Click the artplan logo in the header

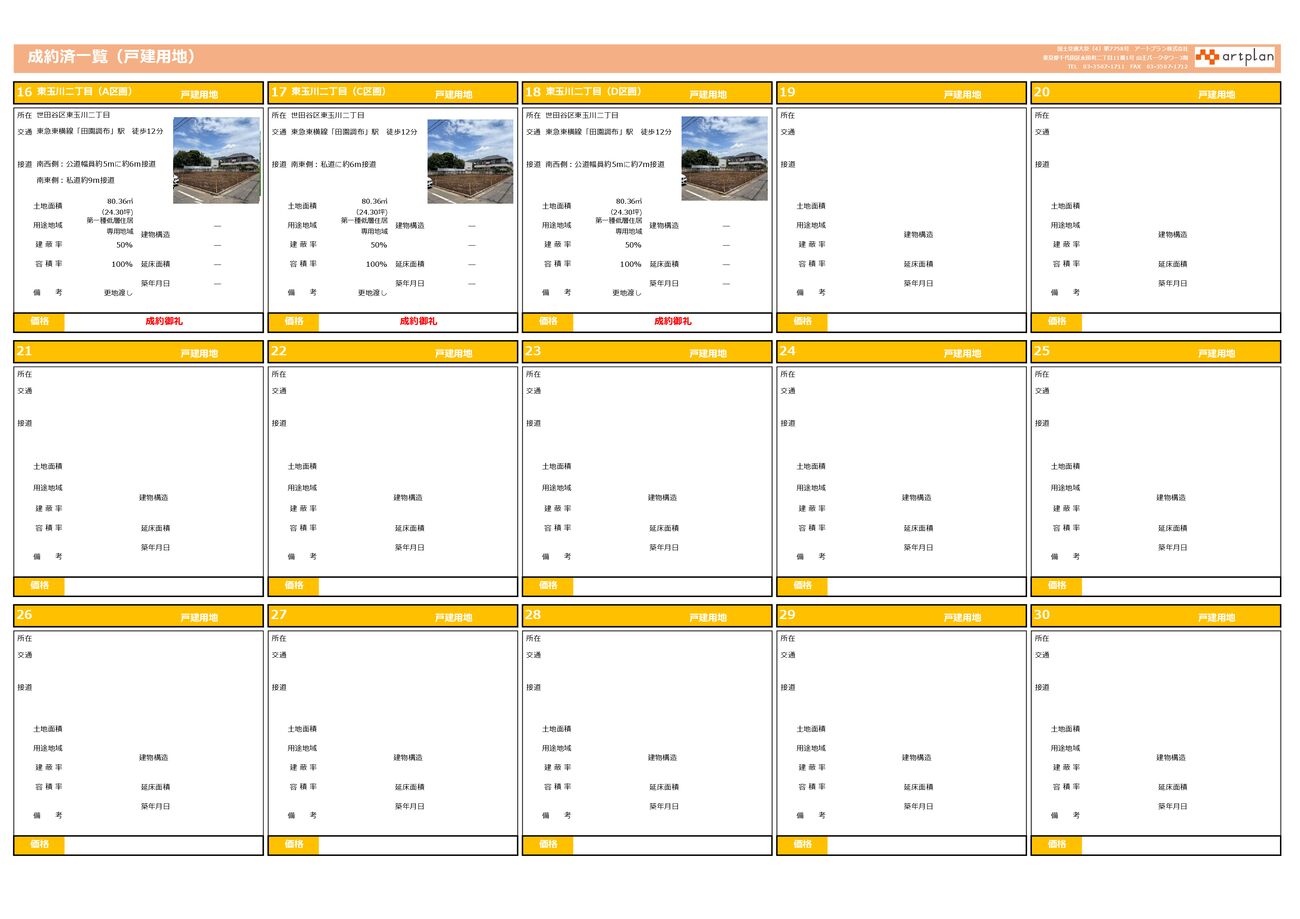(1234, 57)
